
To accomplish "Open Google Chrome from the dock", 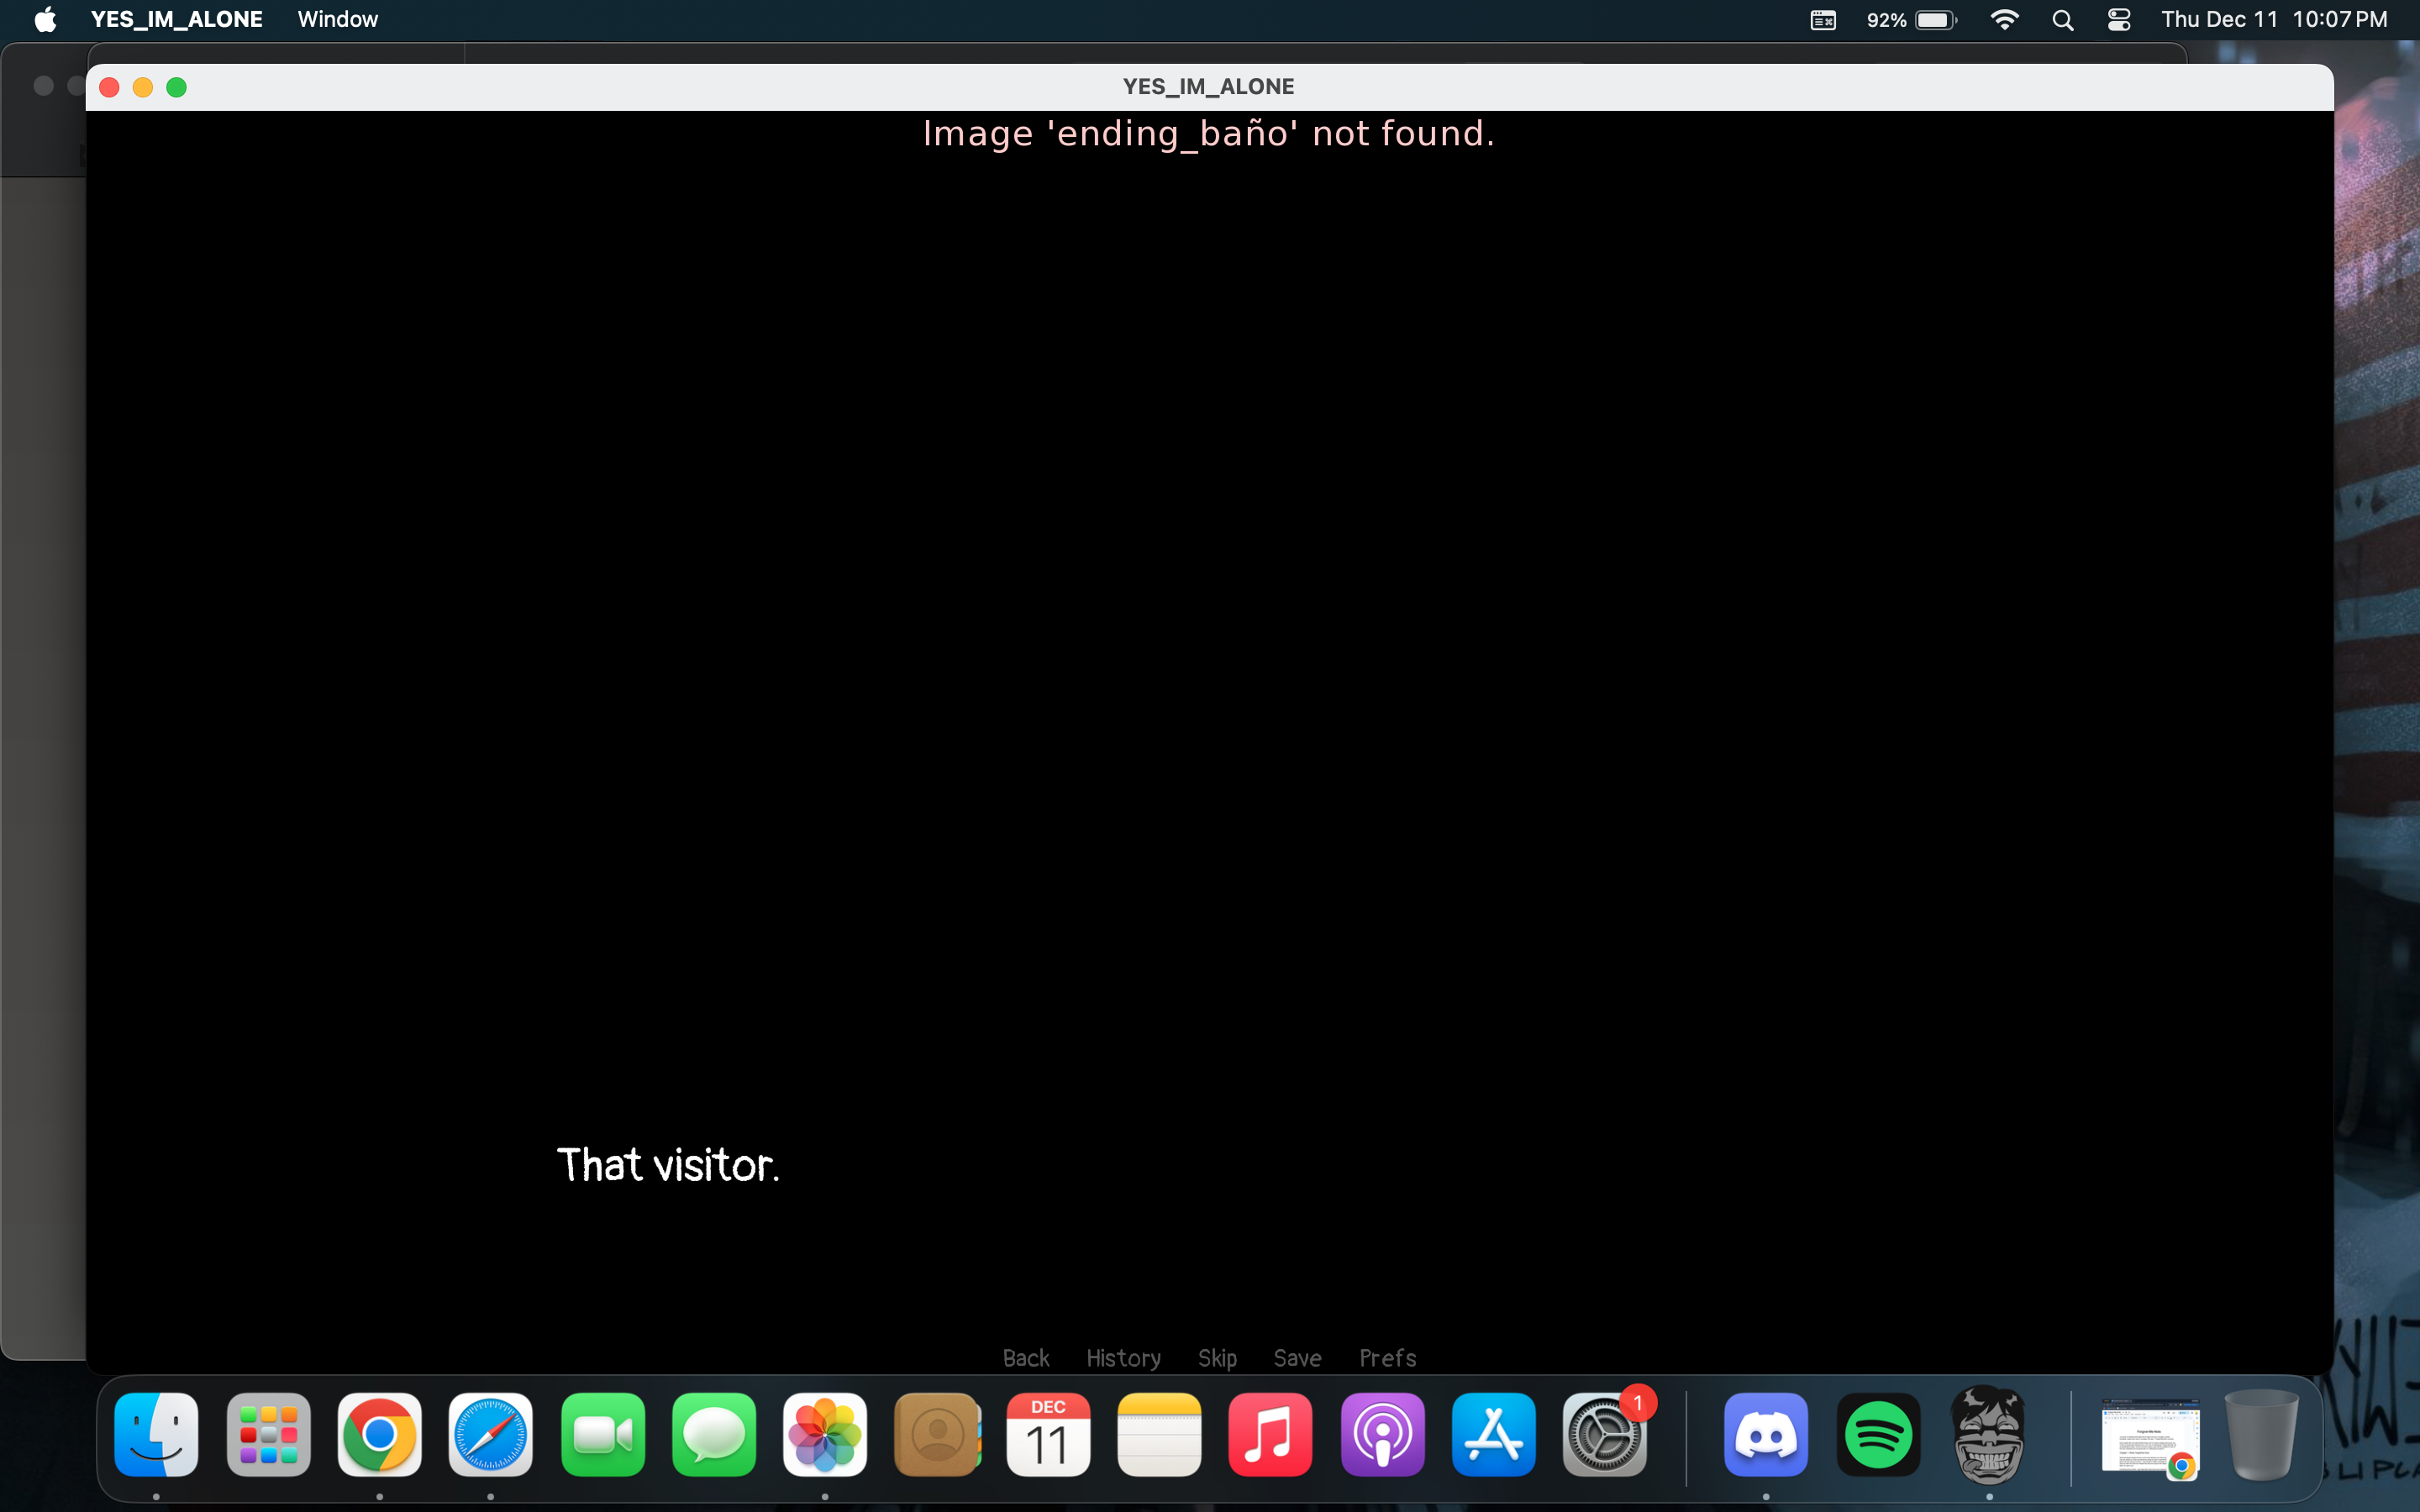I will [x=379, y=1435].
